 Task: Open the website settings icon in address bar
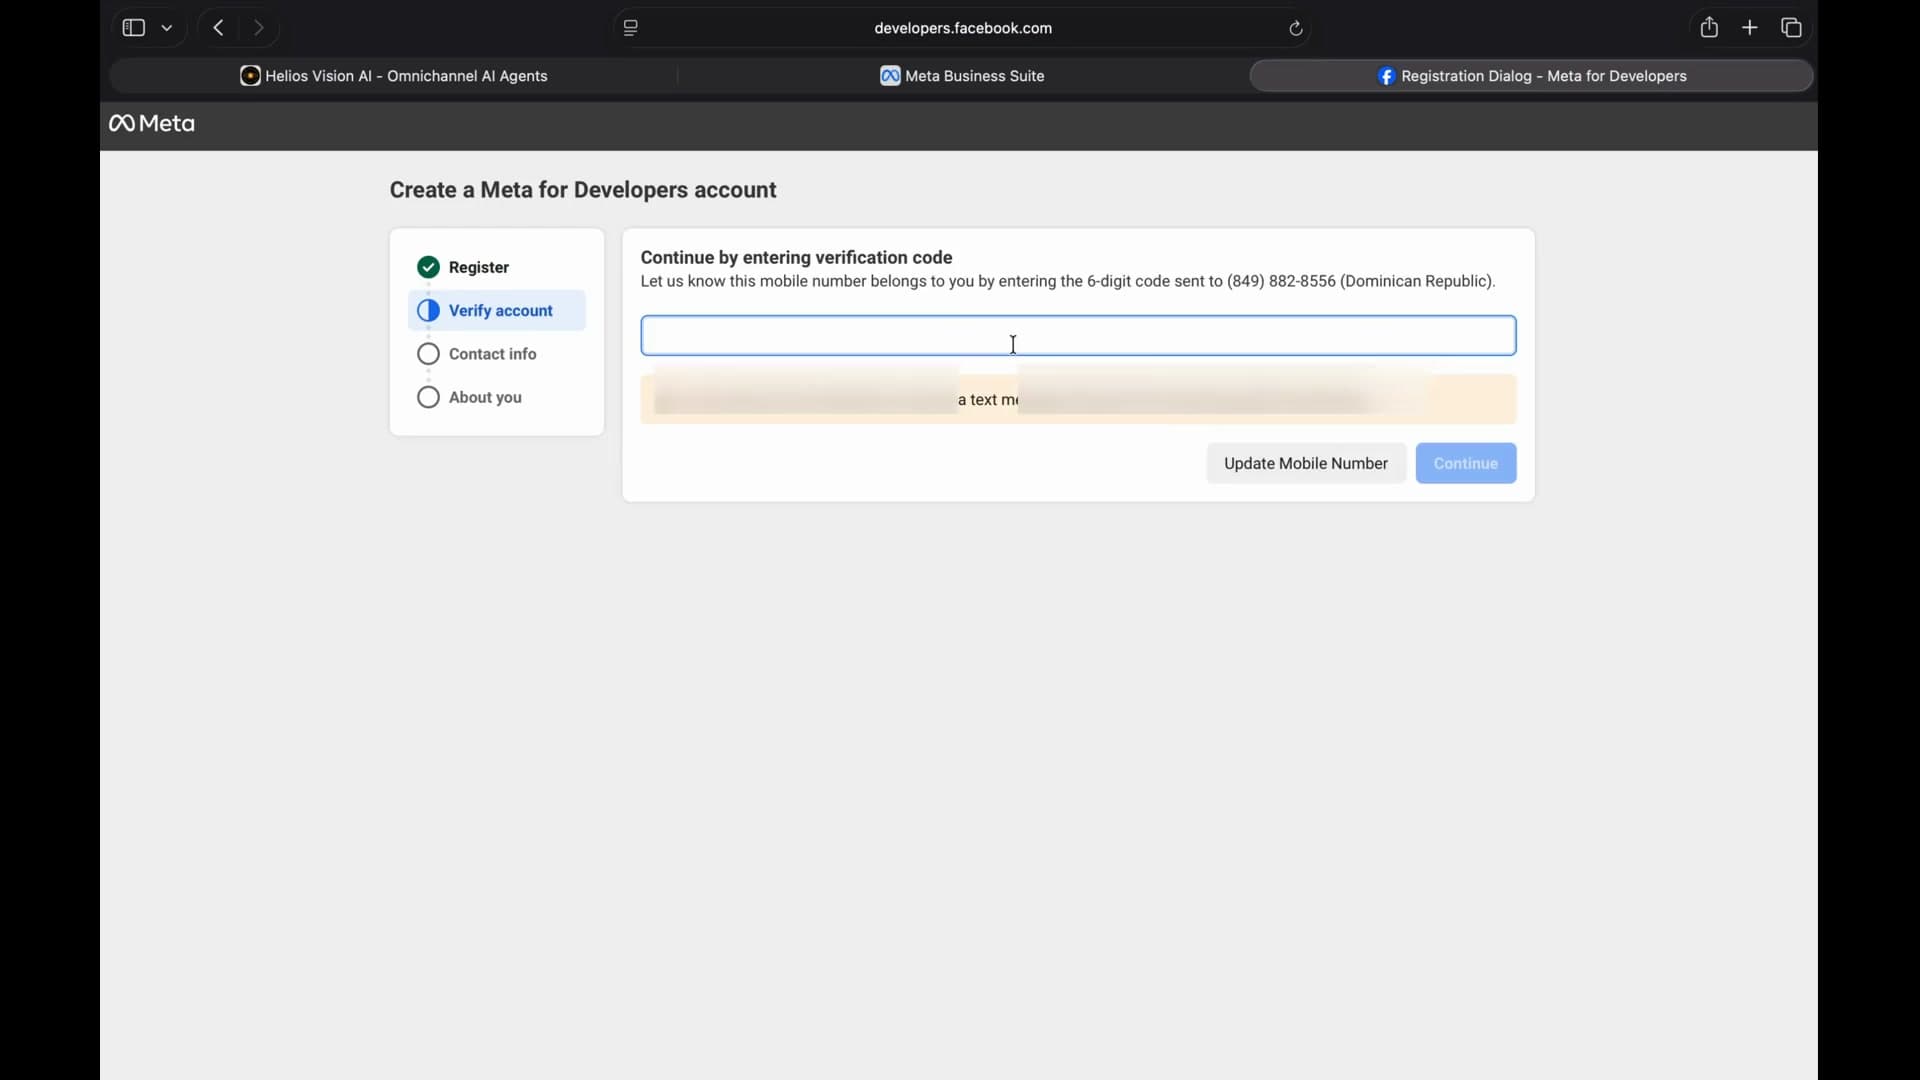pos(631,28)
